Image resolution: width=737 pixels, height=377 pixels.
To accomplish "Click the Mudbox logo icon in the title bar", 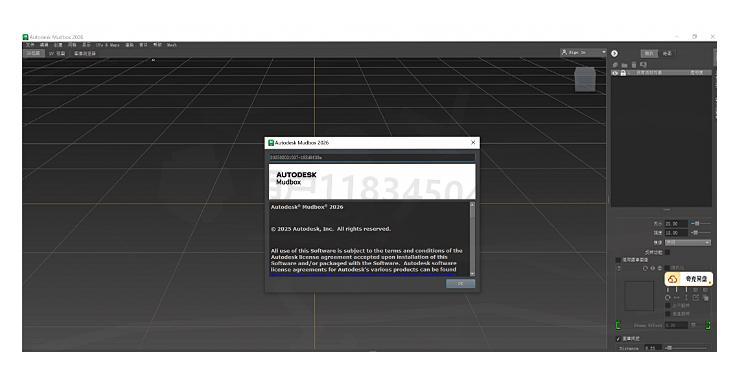I will click(25, 37).
